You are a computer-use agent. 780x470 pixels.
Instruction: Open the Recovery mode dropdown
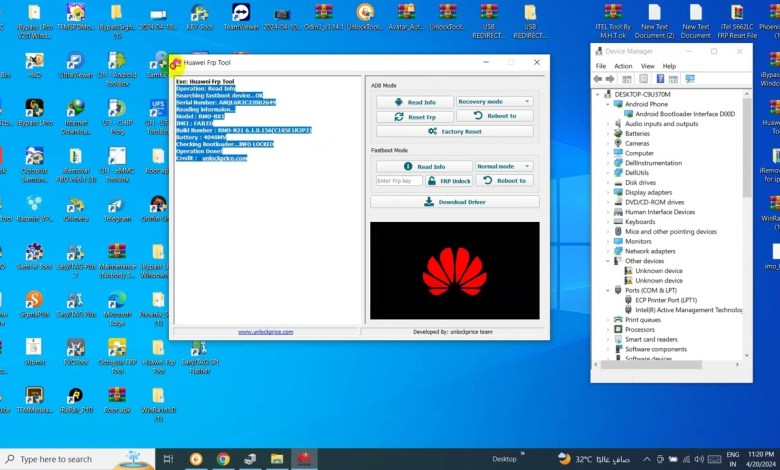(x=494, y=102)
